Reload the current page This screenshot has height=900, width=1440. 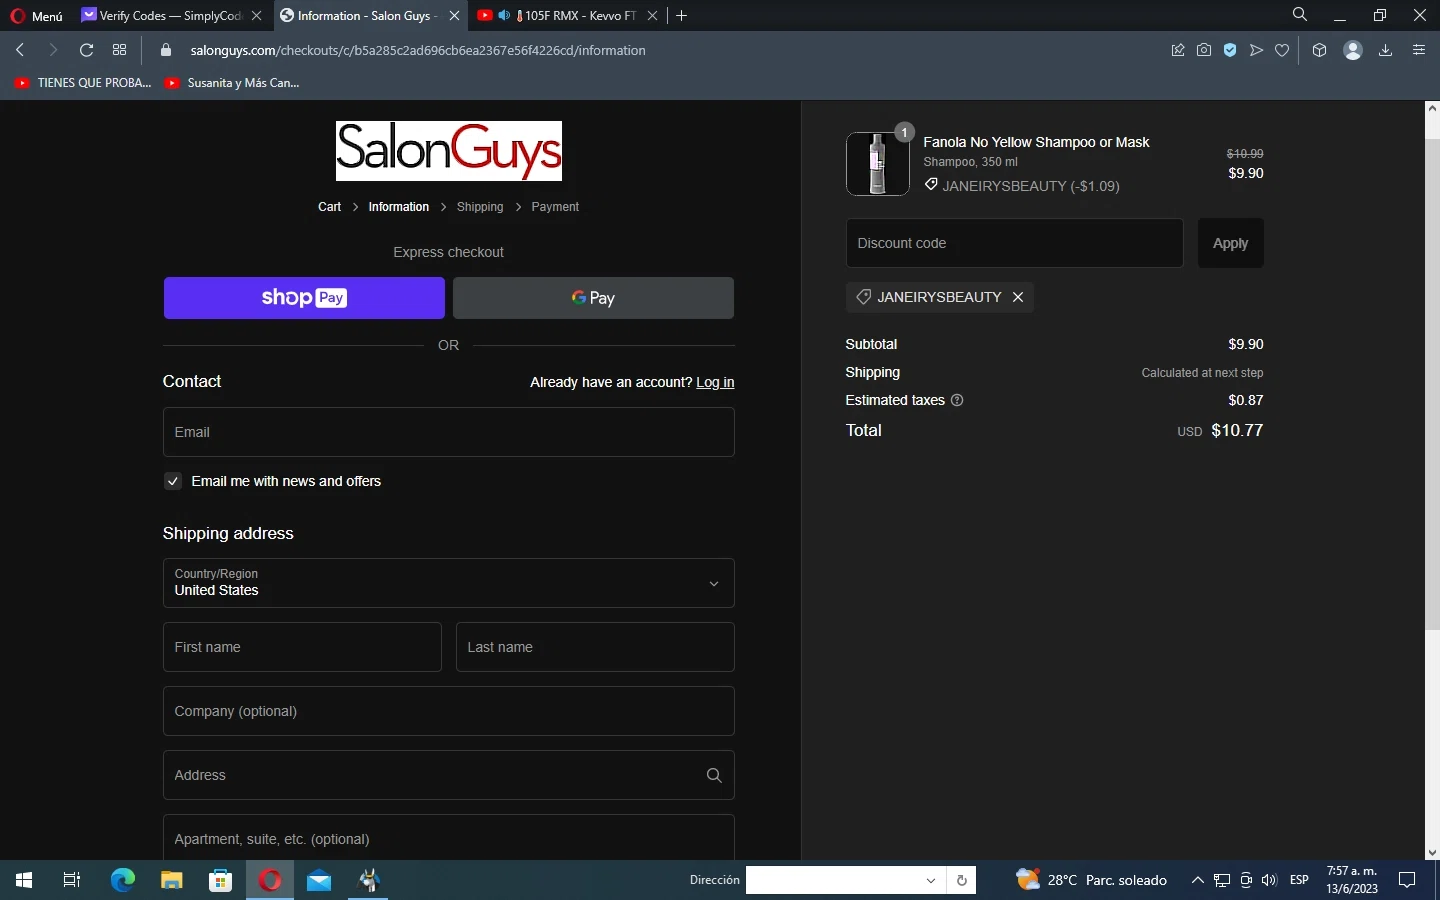click(x=86, y=50)
